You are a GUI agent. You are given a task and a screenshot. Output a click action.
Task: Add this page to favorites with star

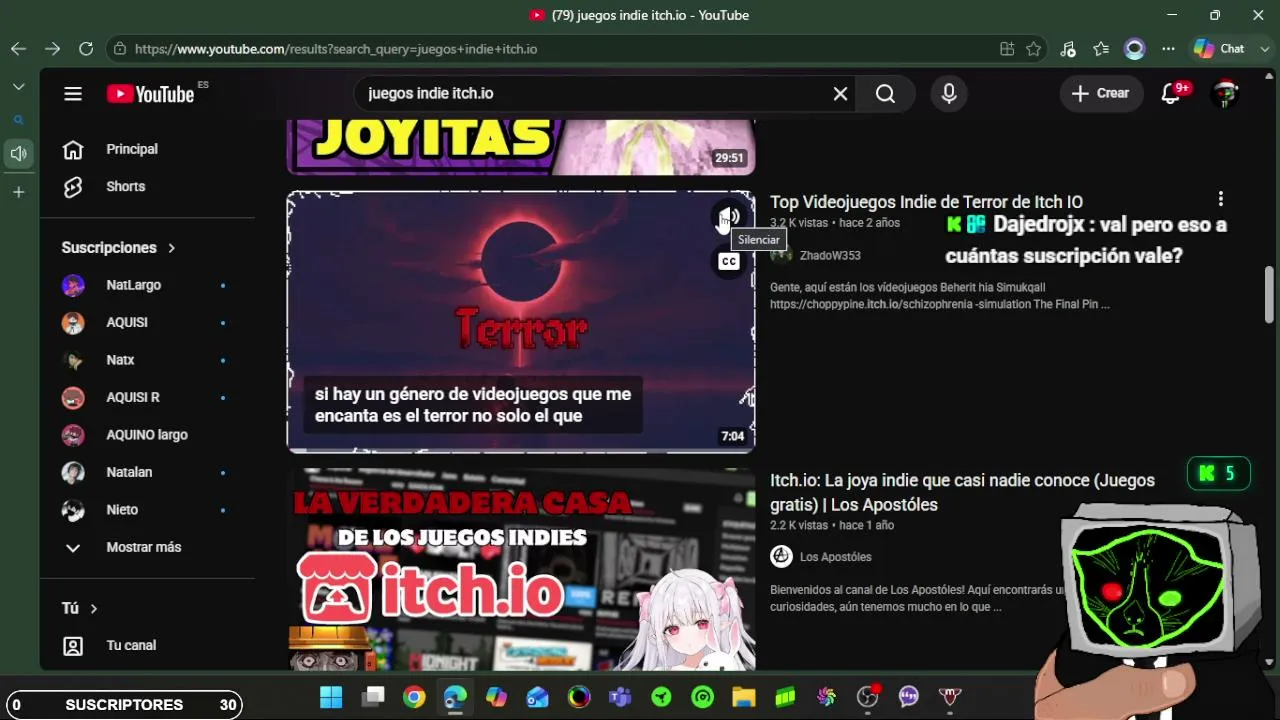(x=1034, y=49)
